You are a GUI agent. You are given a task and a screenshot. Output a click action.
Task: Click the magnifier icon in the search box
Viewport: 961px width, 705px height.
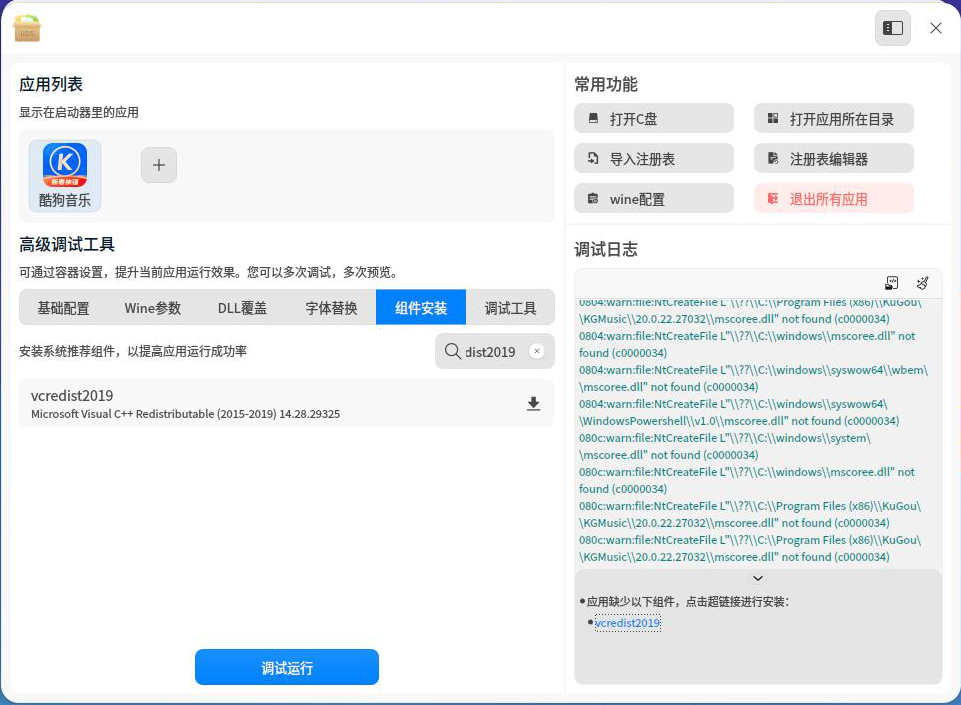click(452, 351)
